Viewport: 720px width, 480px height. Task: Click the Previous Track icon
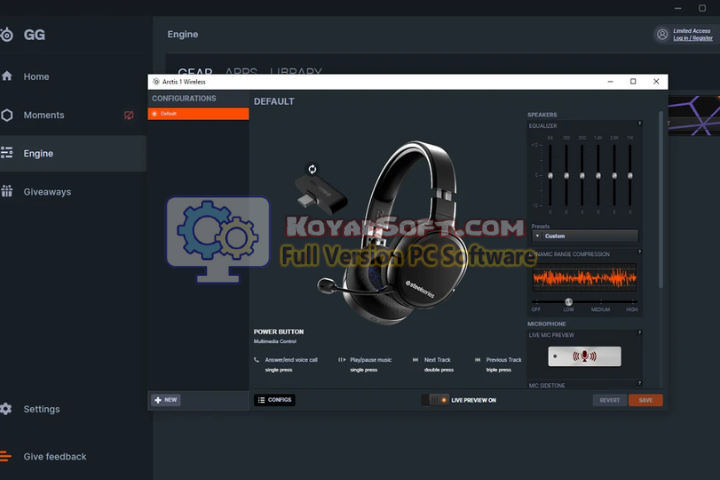coord(478,360)
